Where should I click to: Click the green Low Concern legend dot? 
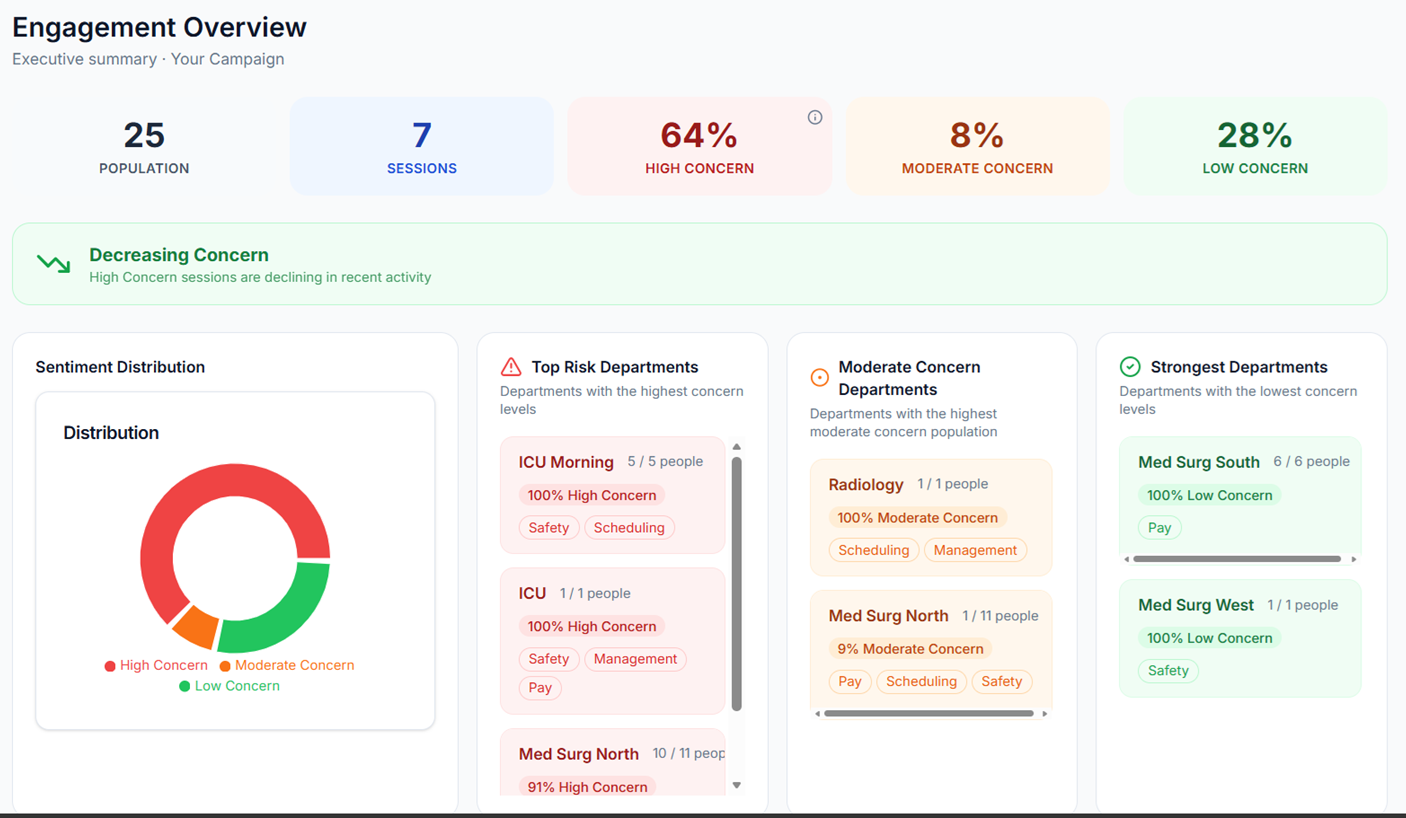(x=184, y=686)
